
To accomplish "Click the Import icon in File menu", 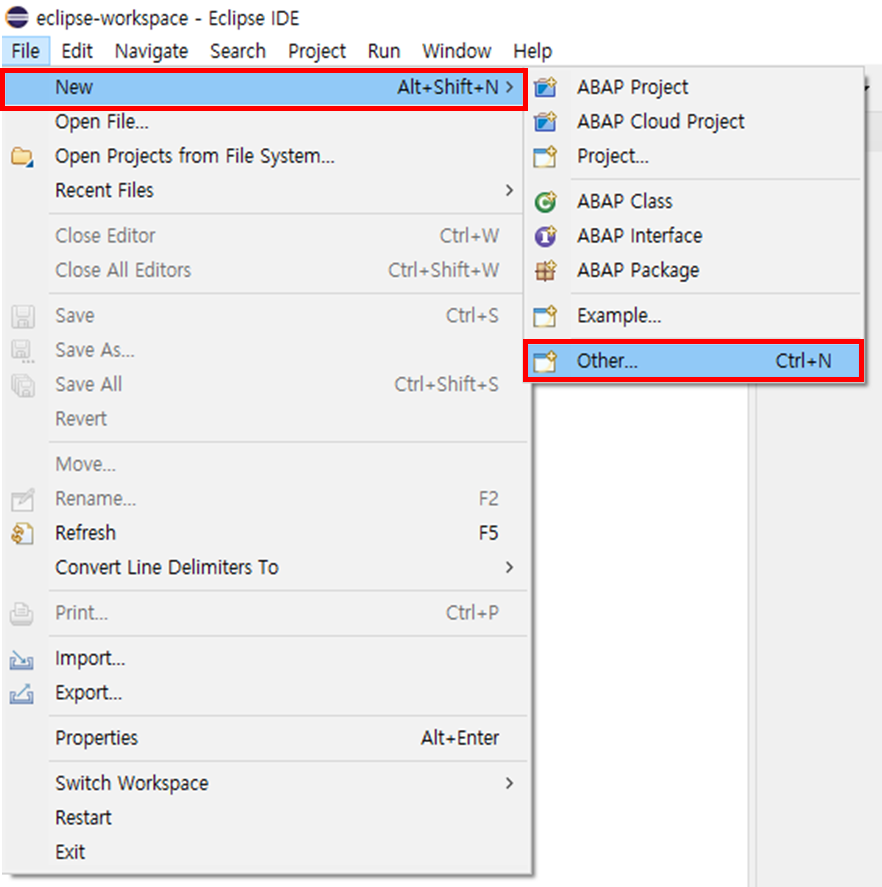I will pos(21,659).
